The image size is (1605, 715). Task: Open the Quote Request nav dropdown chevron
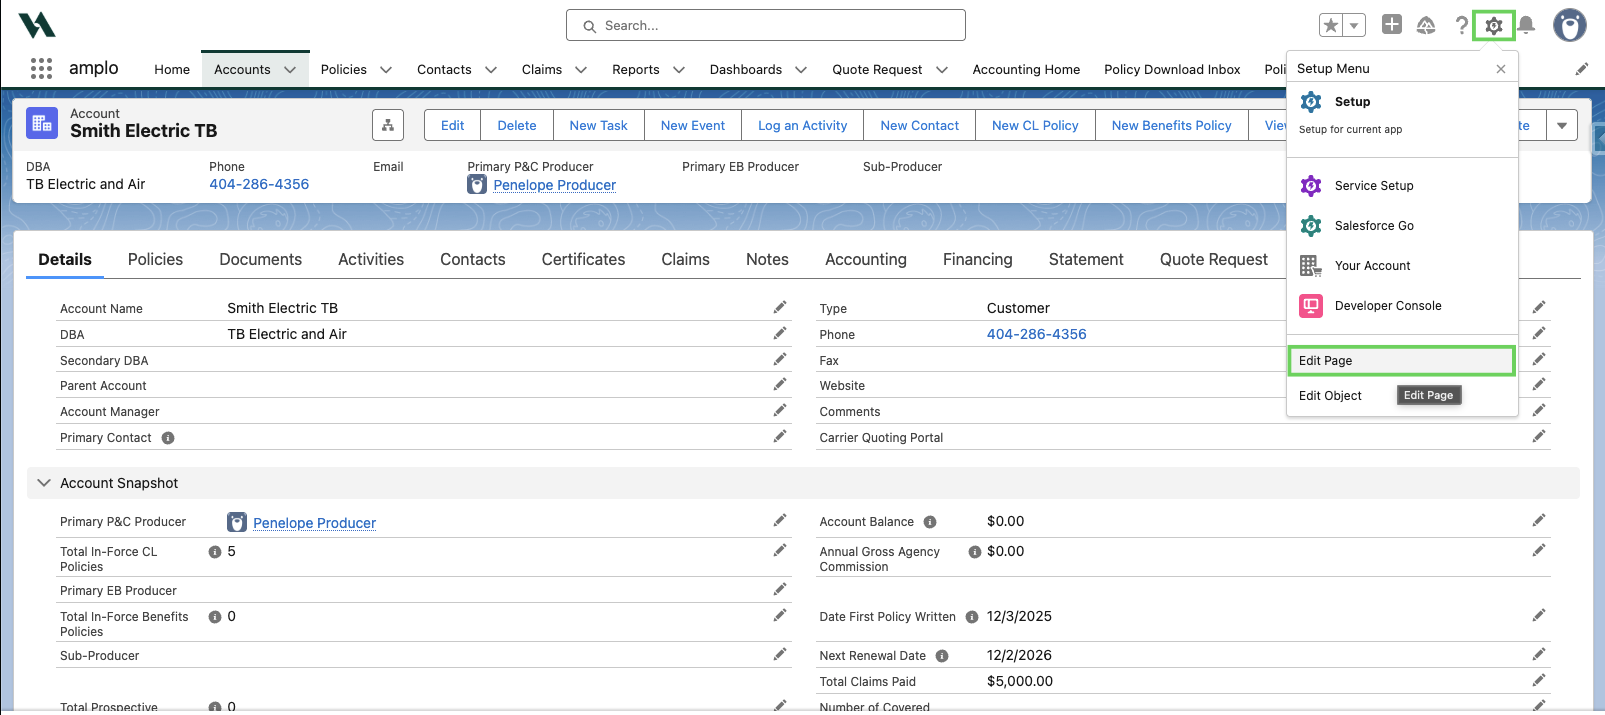[x=942, y=70]
